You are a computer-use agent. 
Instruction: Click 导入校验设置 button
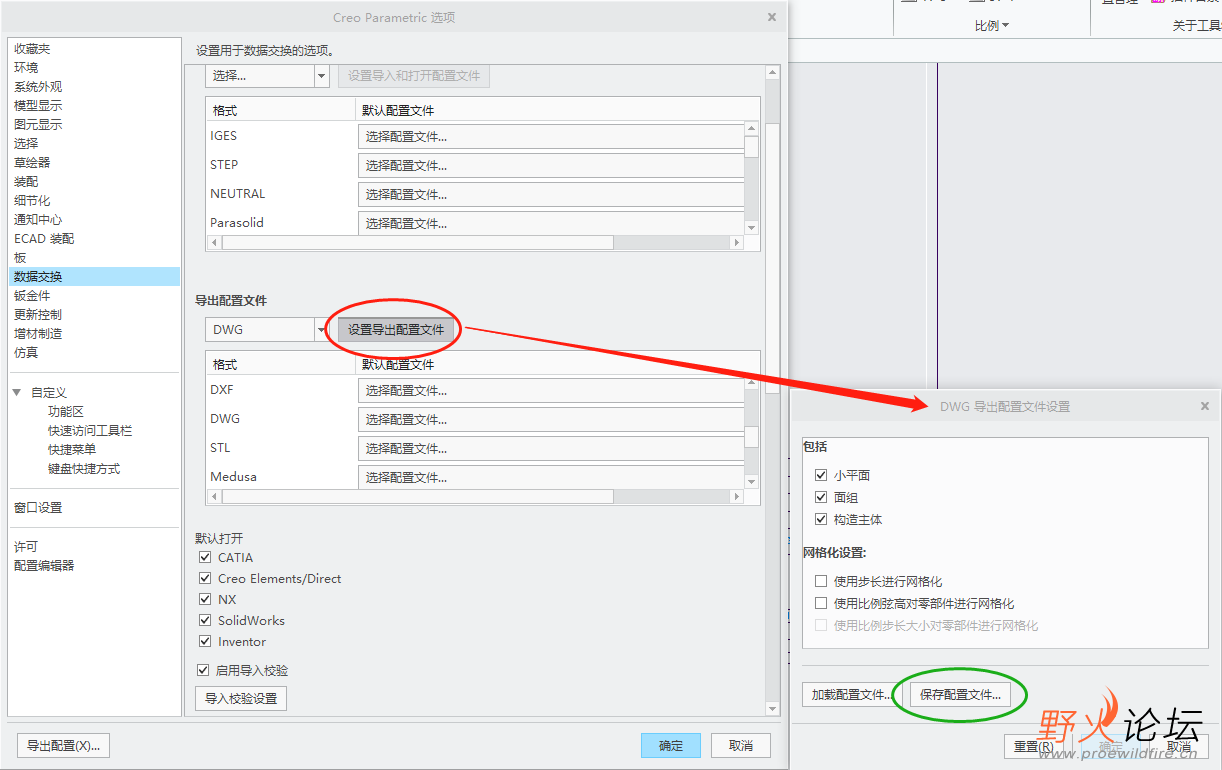tap(241, 699)
